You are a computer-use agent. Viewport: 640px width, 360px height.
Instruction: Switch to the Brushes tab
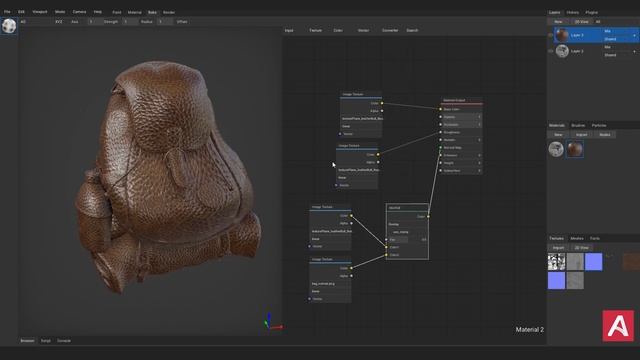click(578, 125)
